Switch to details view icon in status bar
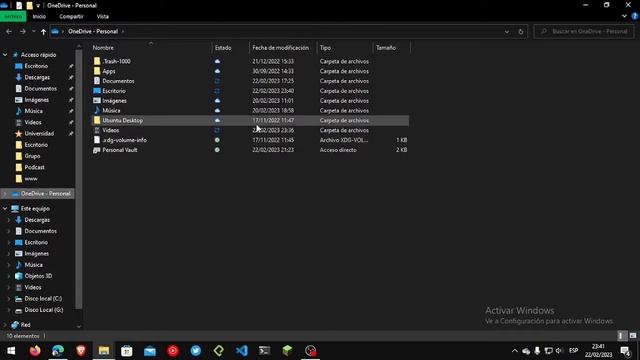 pos(621,336)
